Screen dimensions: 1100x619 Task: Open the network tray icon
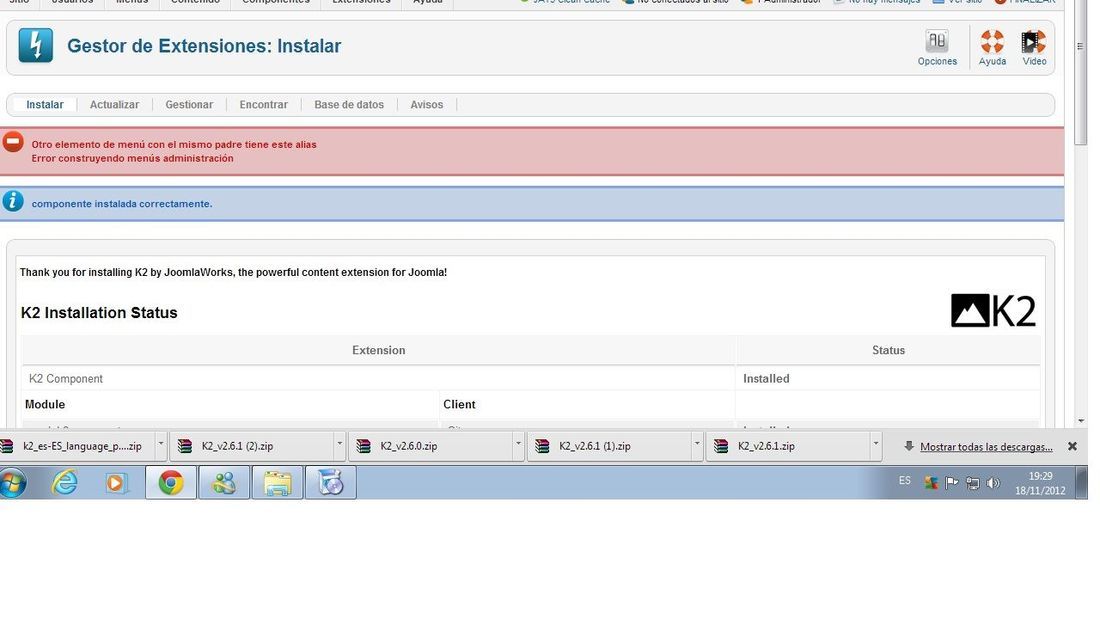972,483
